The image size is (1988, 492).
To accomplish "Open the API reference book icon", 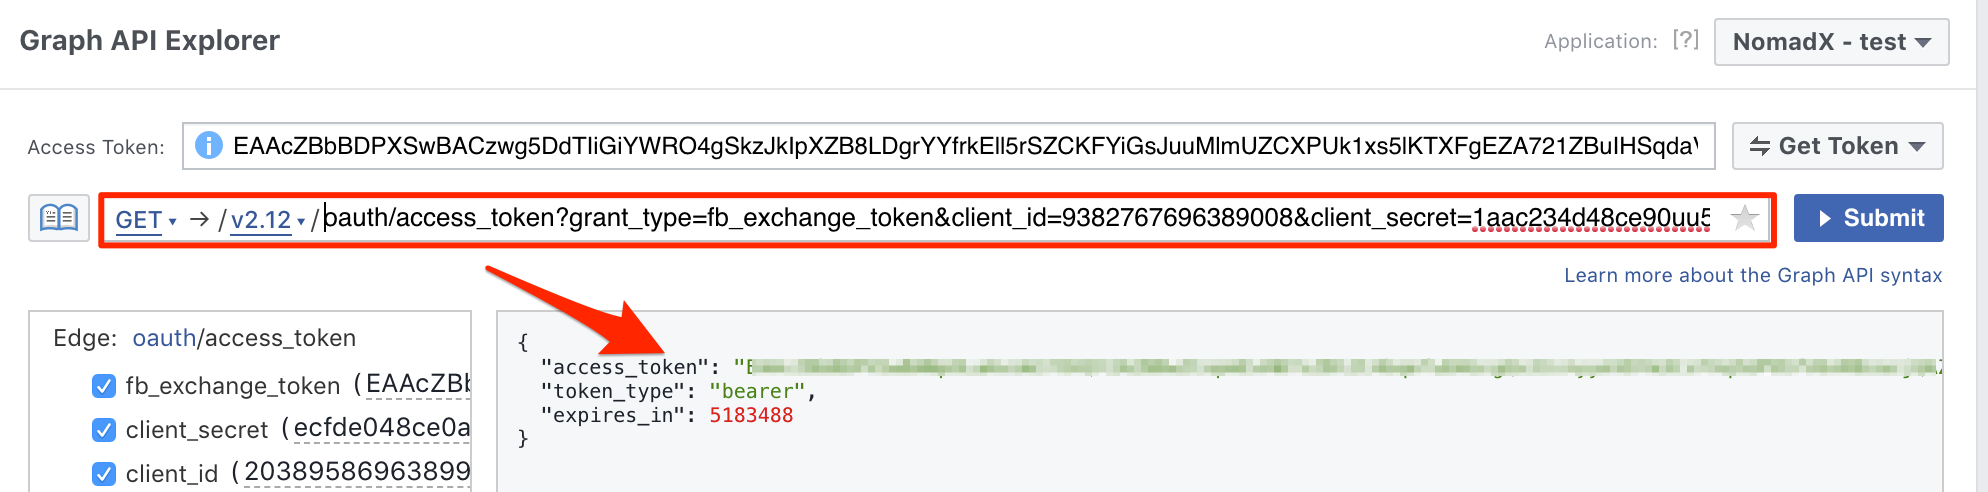I will (x=59, y=218).
